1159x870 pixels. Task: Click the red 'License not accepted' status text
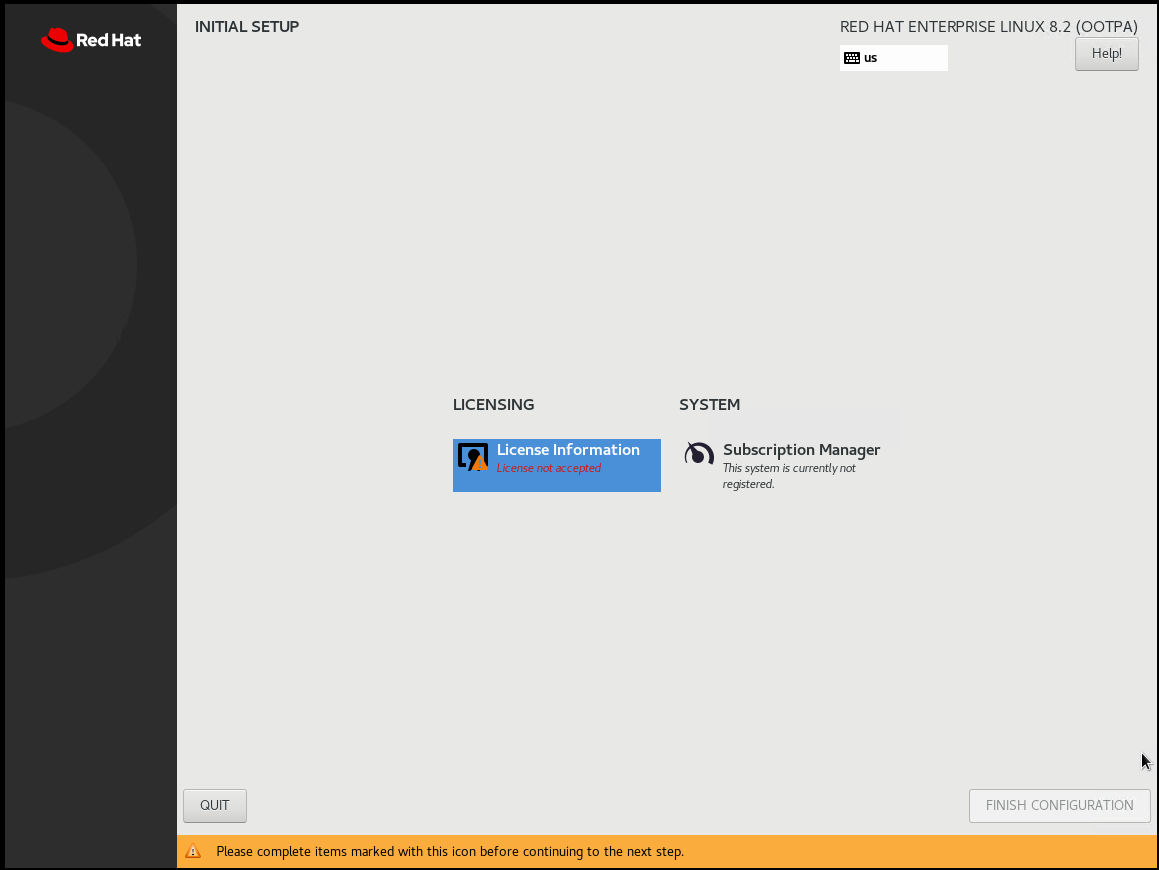549,468
